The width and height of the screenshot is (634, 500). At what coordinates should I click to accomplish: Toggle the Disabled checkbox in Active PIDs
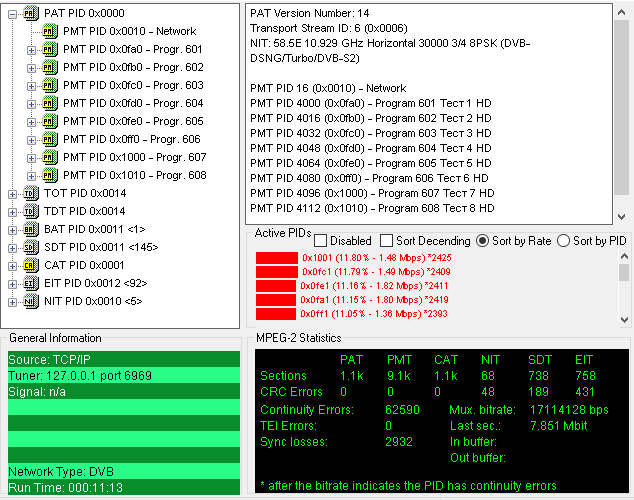pyautogui.click(x=320, y=241)
